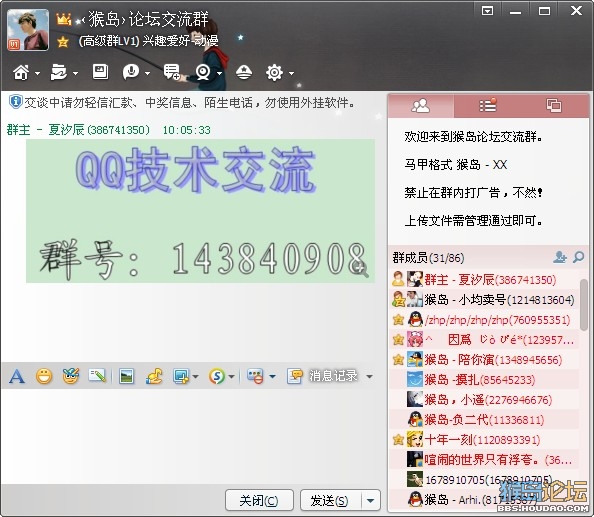The image size is (594, 517).
Task: Expand the 消息记录 dropdown arrow
Action: (369, 376)
